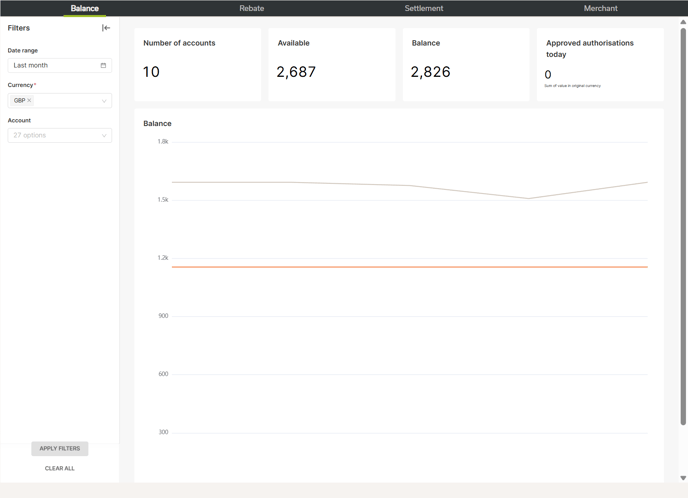Switch to the Rebate tab
Viewport: 688px width, 498px height.
coord(252,8)
